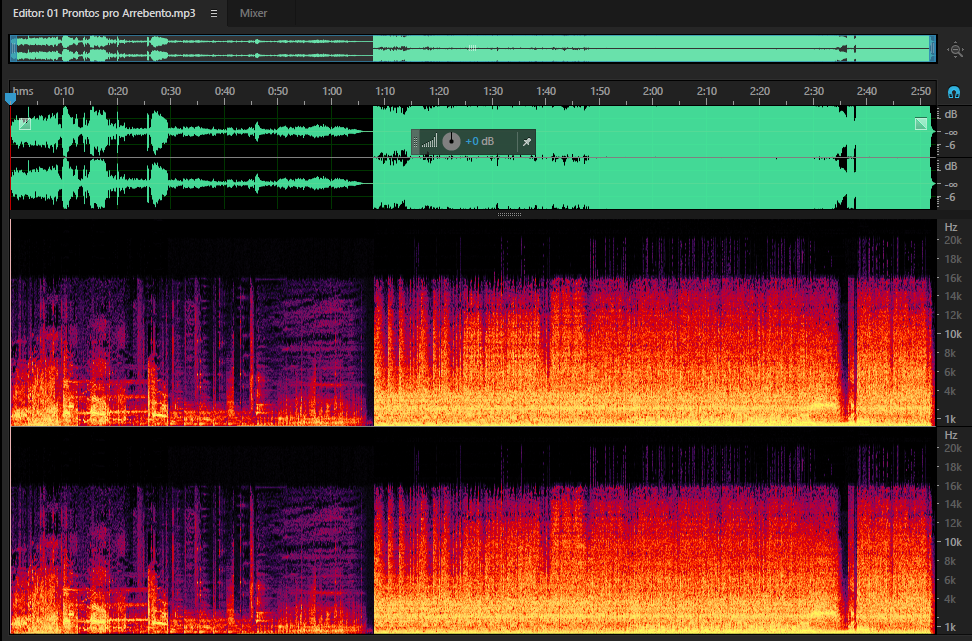Click the fade in handle on waveform

pyautogui.click(x=25, y=123)
